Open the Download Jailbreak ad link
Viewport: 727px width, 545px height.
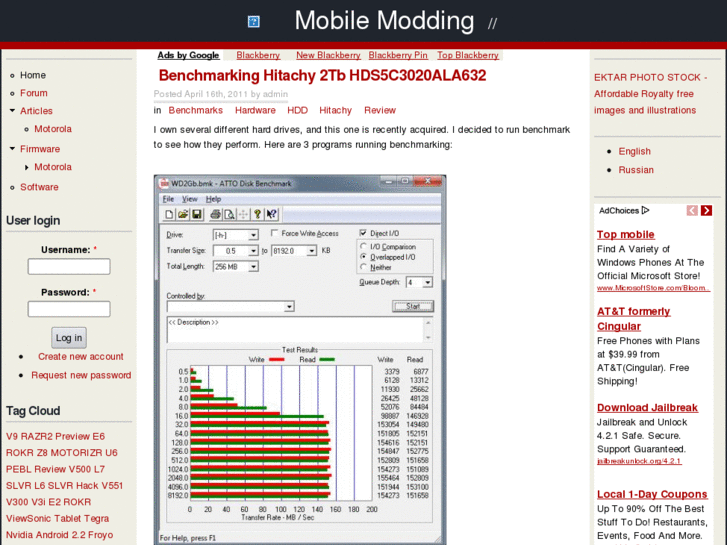(x=647, y=407)
